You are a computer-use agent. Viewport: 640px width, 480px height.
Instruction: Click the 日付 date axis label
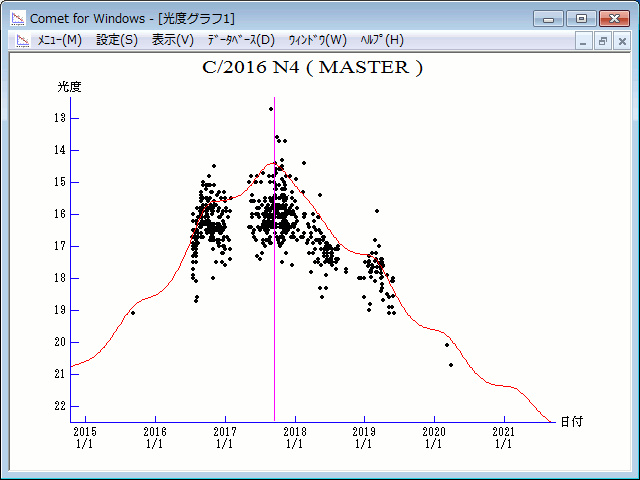click(571, 422)
